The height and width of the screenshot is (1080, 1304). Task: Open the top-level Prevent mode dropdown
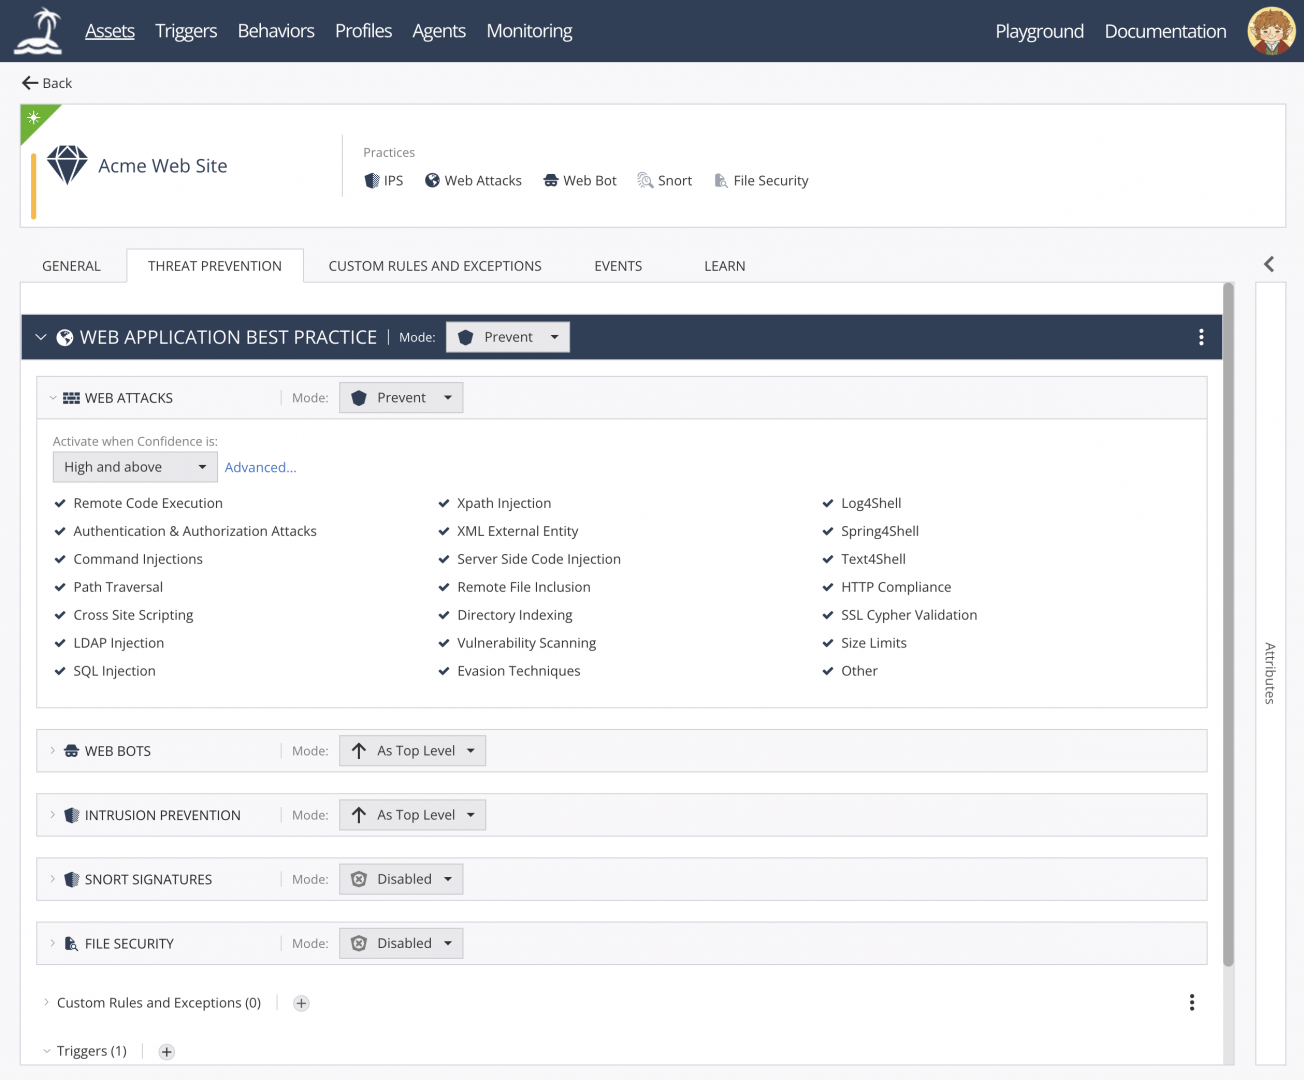pos(508,337)
